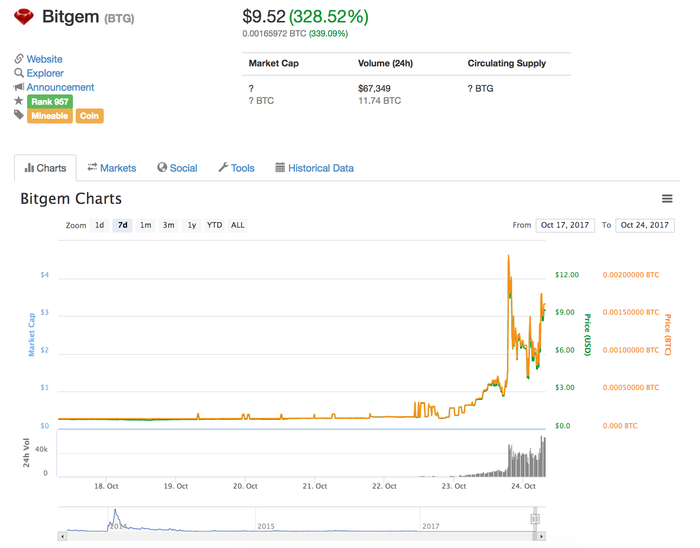The image size is (700, 548).
Task: Click the navigator range handle near 2017
Action: [x=535, y=519]
